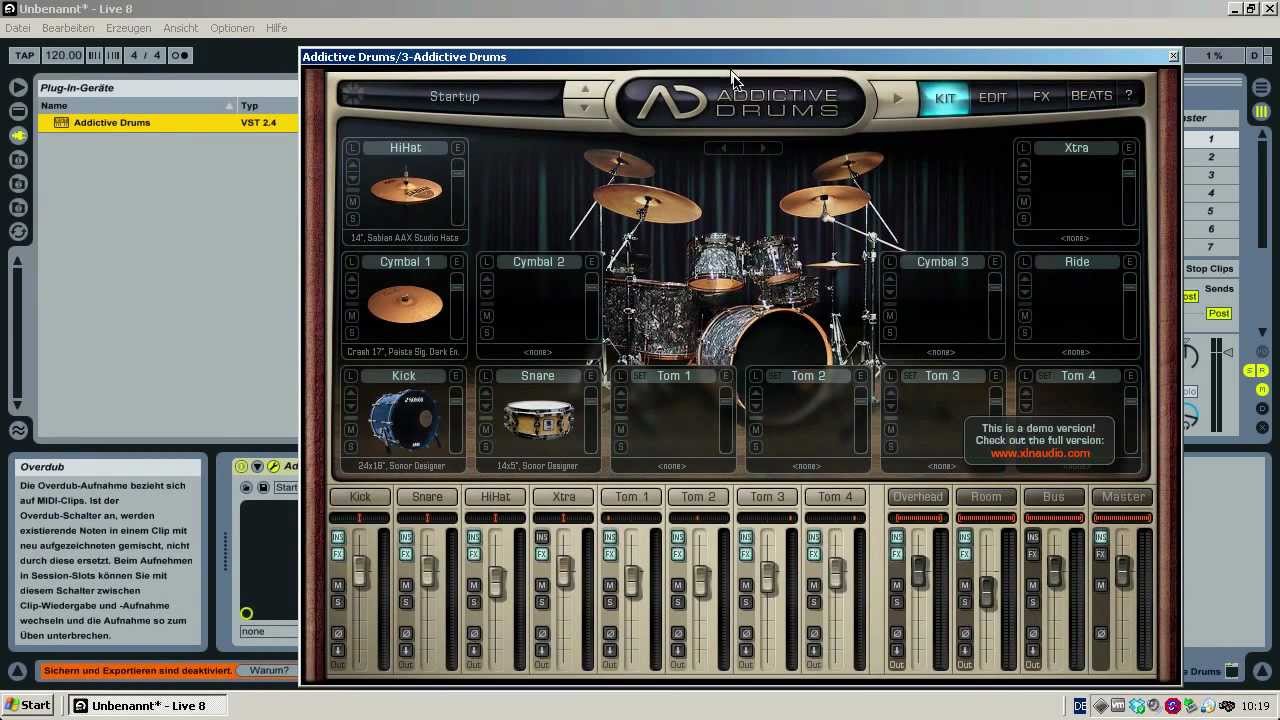1280x720 pixels.
Task: Select previous preset with up arrow
Action: pos(585,88)
